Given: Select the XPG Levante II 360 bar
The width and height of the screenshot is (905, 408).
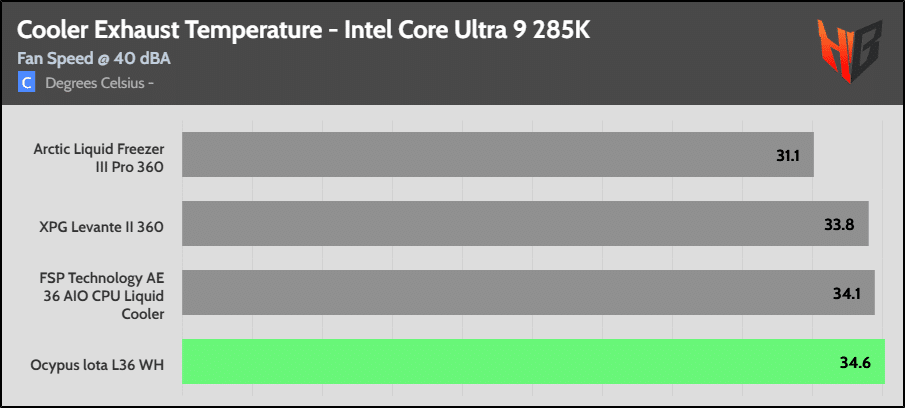Looking at the screenshot, I should (x=525, y=223).
